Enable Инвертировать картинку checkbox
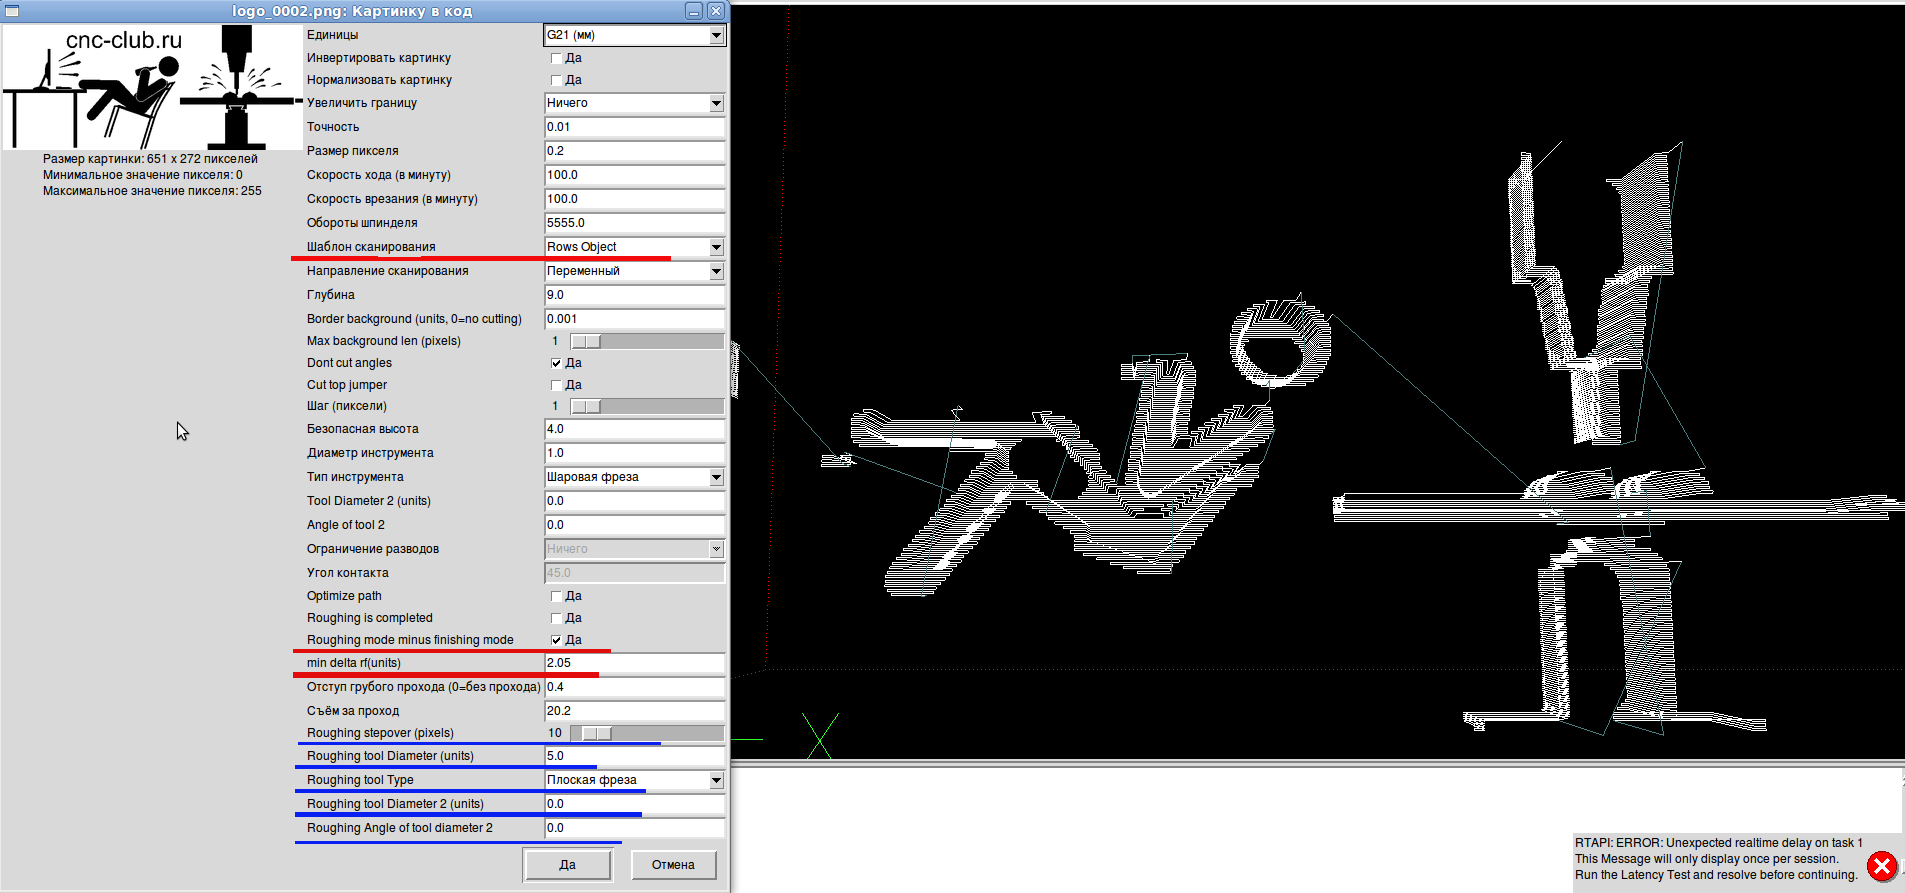 tap(556, 58)
